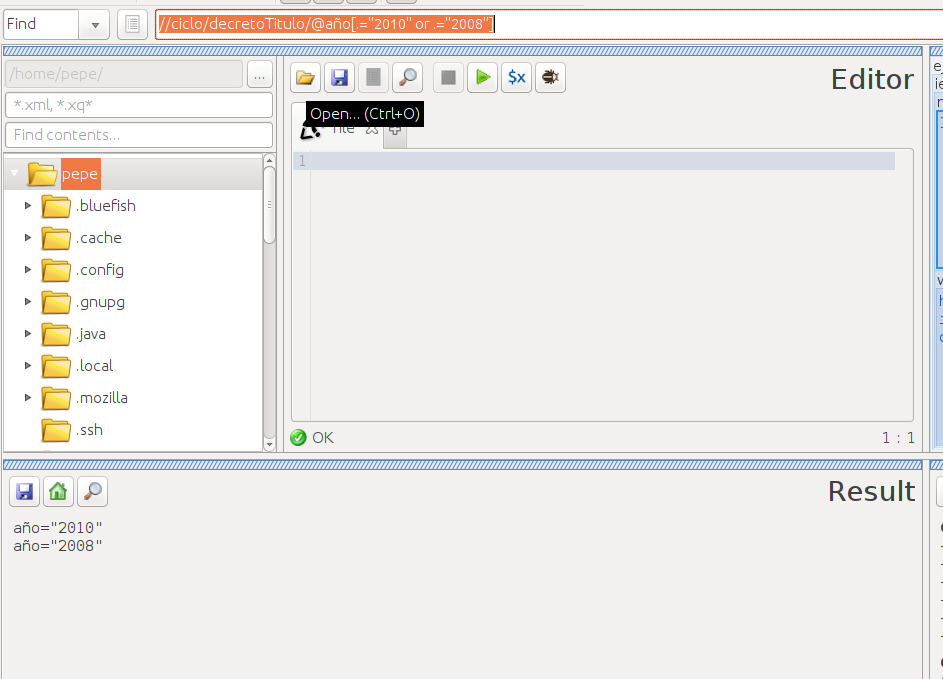943x679 pixels.
Task: Expand the .config folder
Action: click(x=28, y=269)
